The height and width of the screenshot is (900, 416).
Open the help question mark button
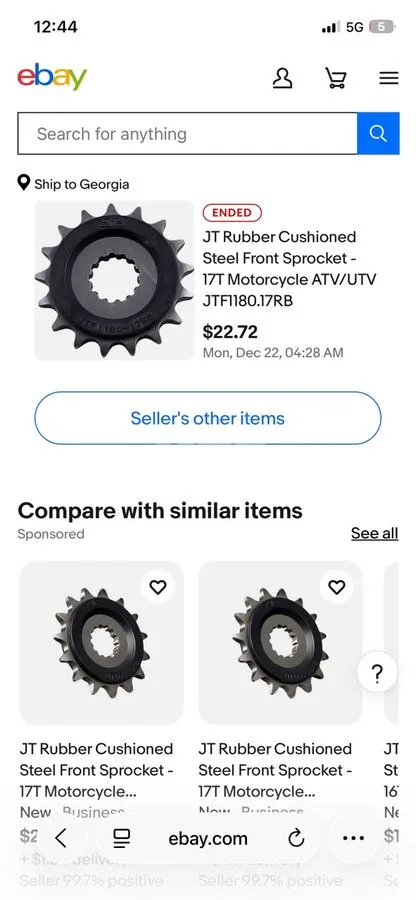click(377, 674)
